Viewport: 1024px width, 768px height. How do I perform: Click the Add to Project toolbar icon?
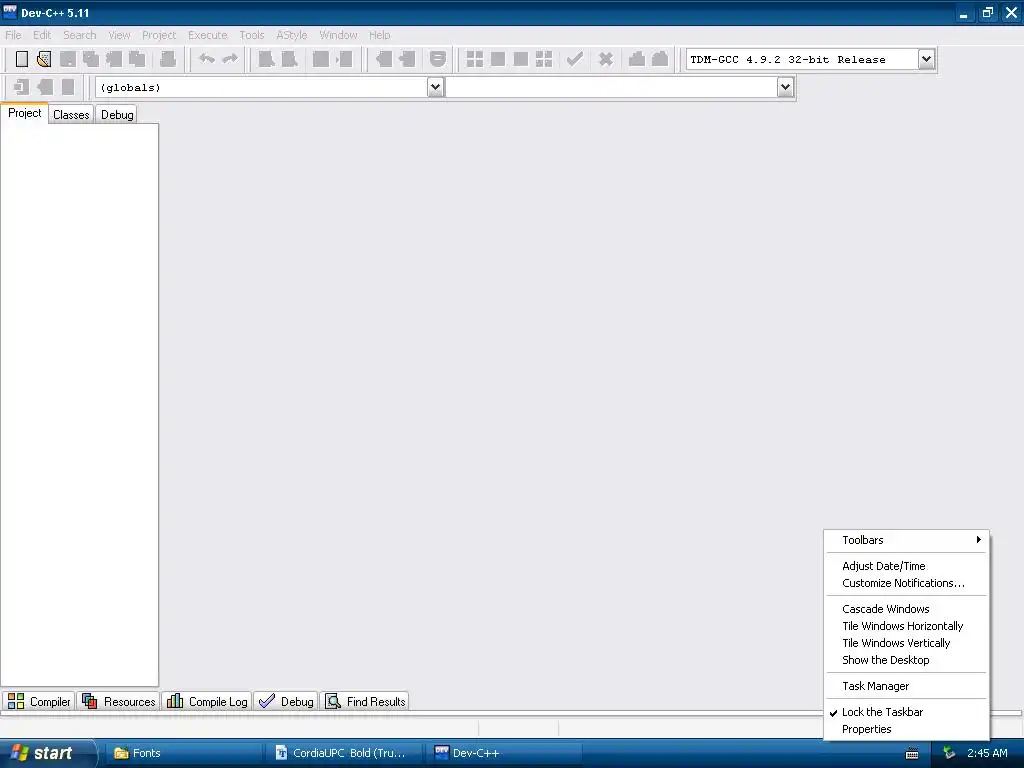384,59
